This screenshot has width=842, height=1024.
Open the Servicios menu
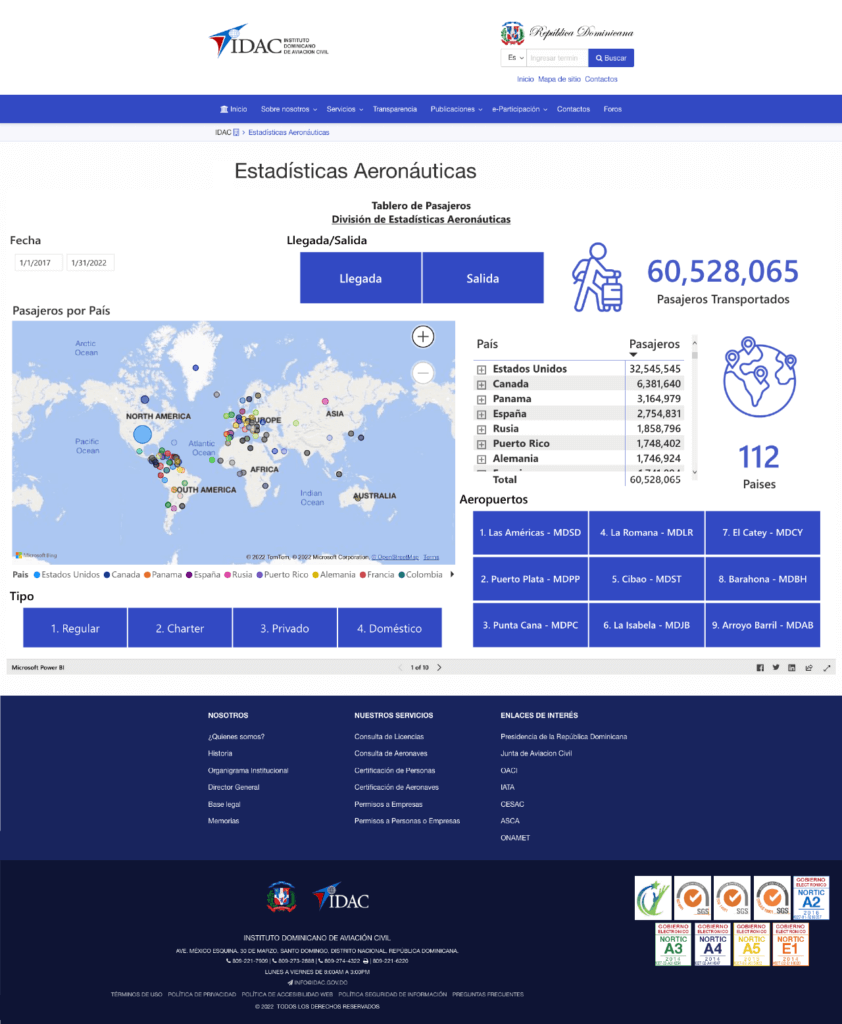[344, 109]
